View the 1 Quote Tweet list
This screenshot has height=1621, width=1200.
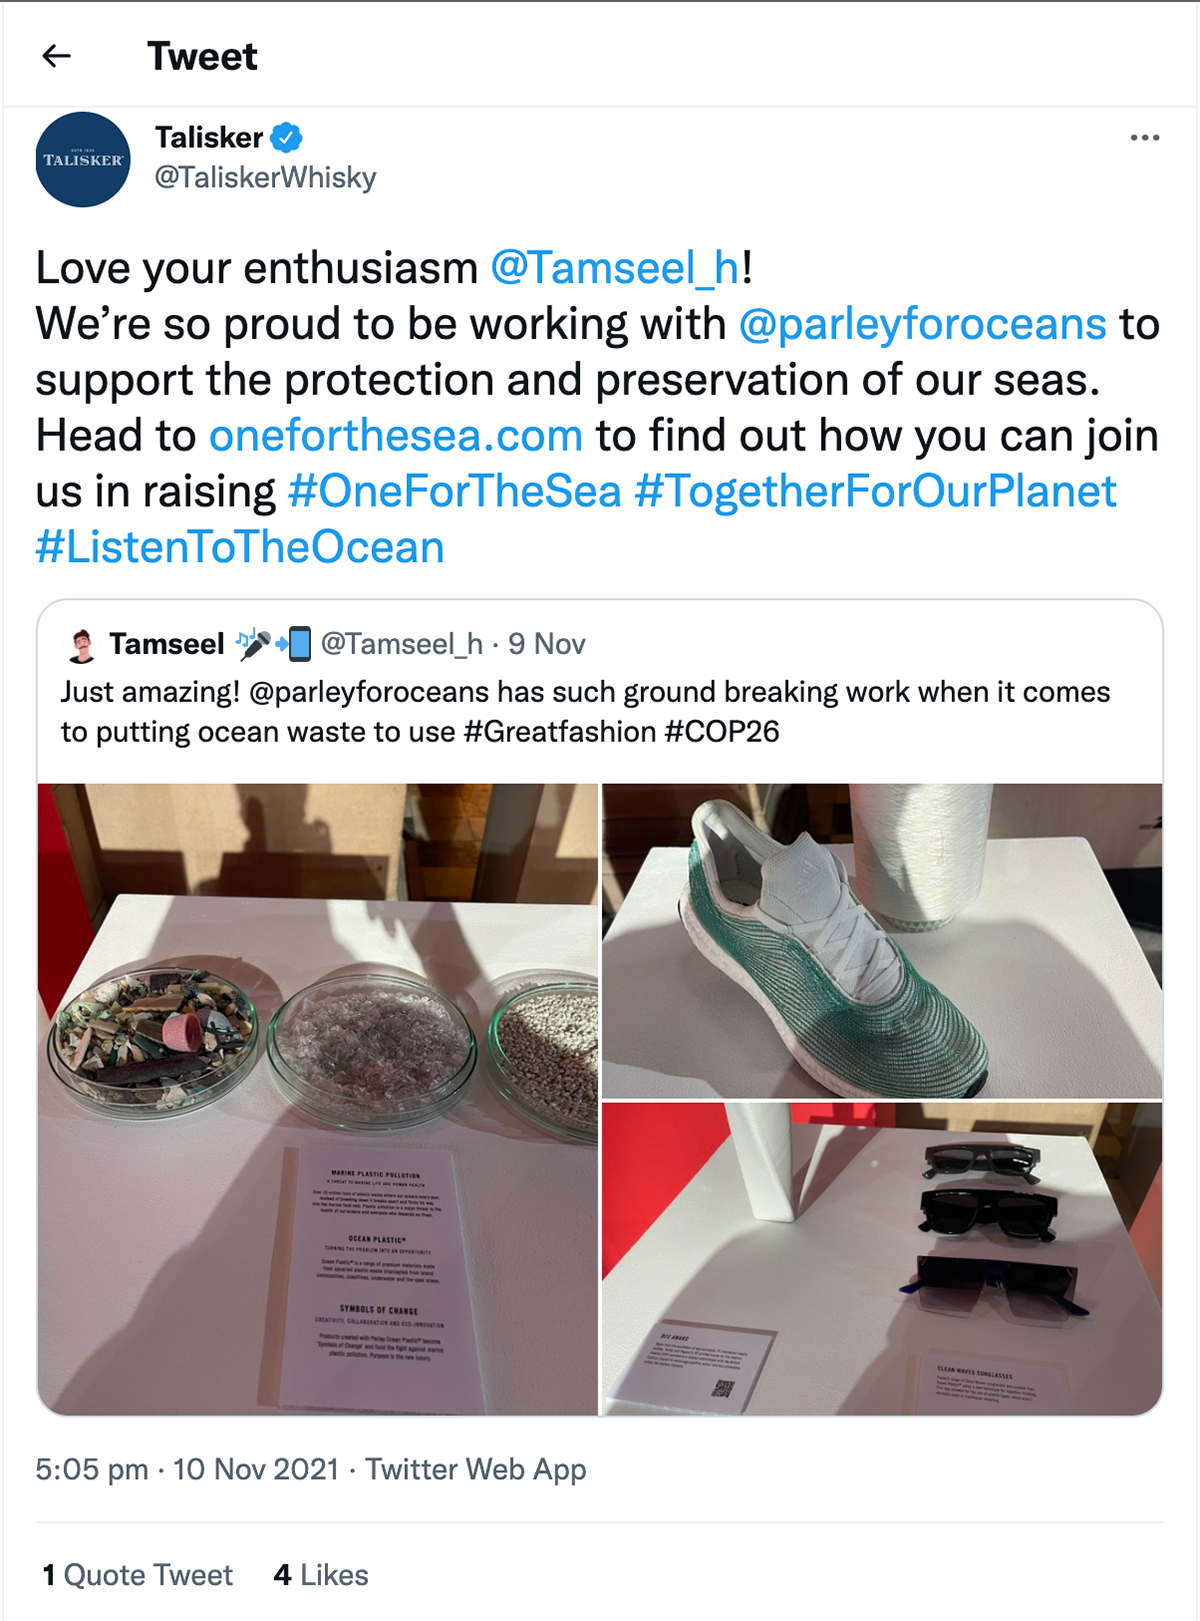pyautogui.click(x=137, y=1576)
